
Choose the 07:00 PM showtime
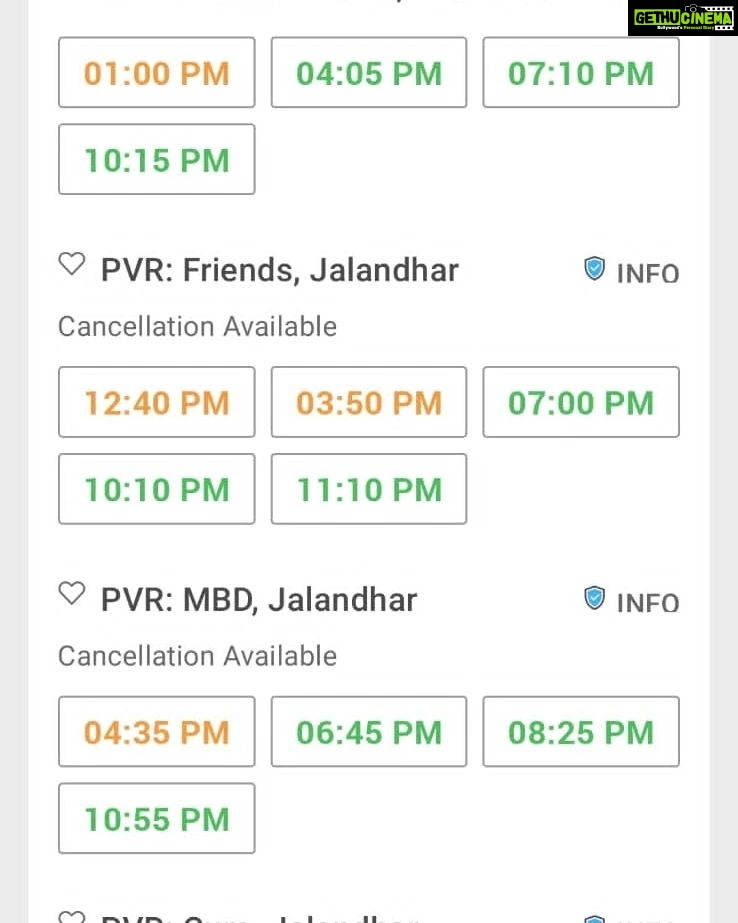click(581, 402)
